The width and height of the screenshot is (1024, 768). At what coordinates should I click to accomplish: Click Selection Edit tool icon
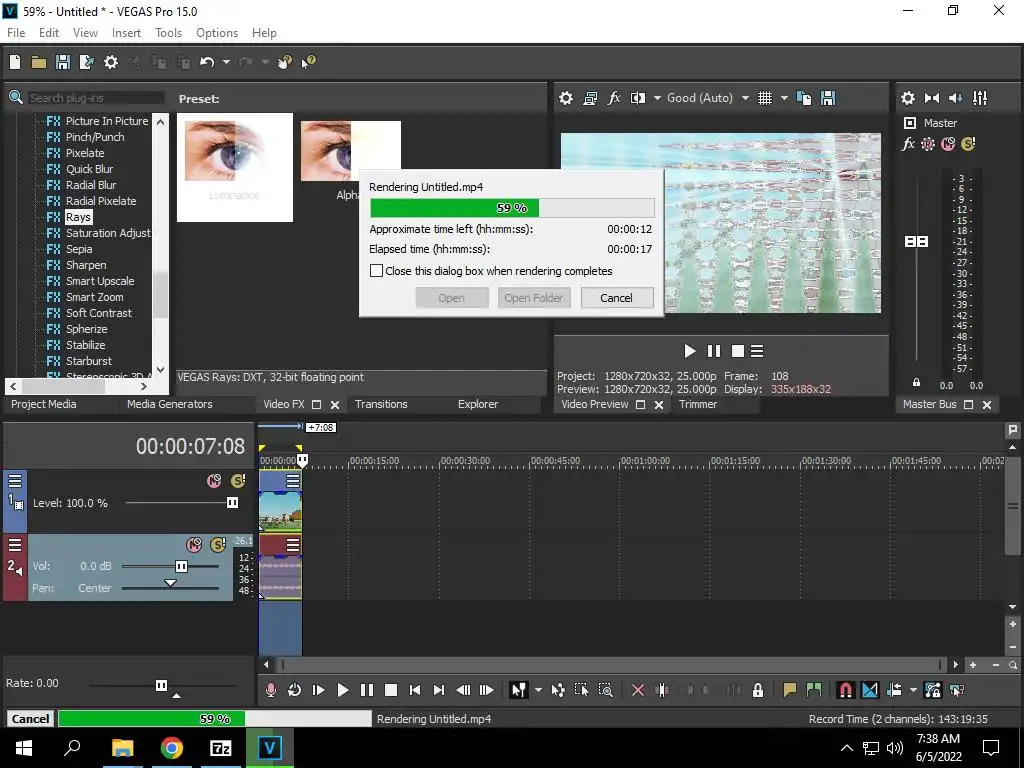click(581, 690)
